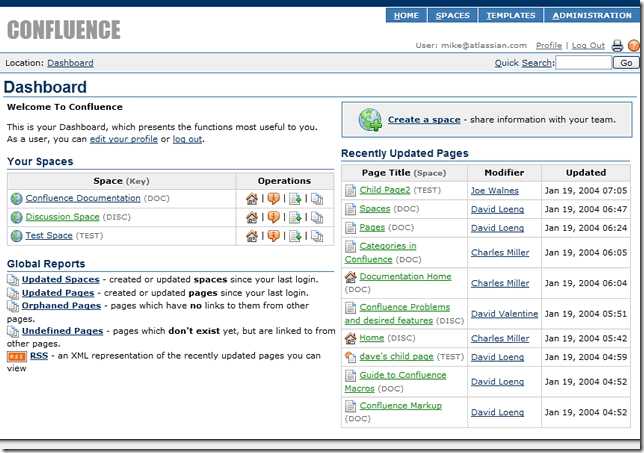The image size is (644, 453).
Task: Open Confluence Problems and desired features page
Action: coord(397,314)
